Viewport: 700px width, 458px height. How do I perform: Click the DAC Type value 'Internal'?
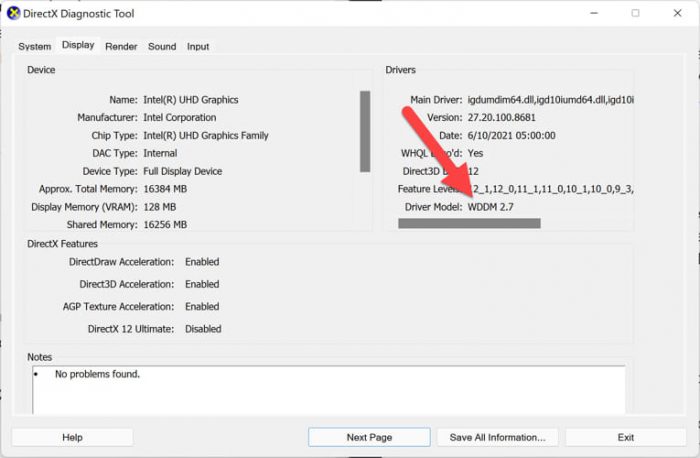[160, 154]
